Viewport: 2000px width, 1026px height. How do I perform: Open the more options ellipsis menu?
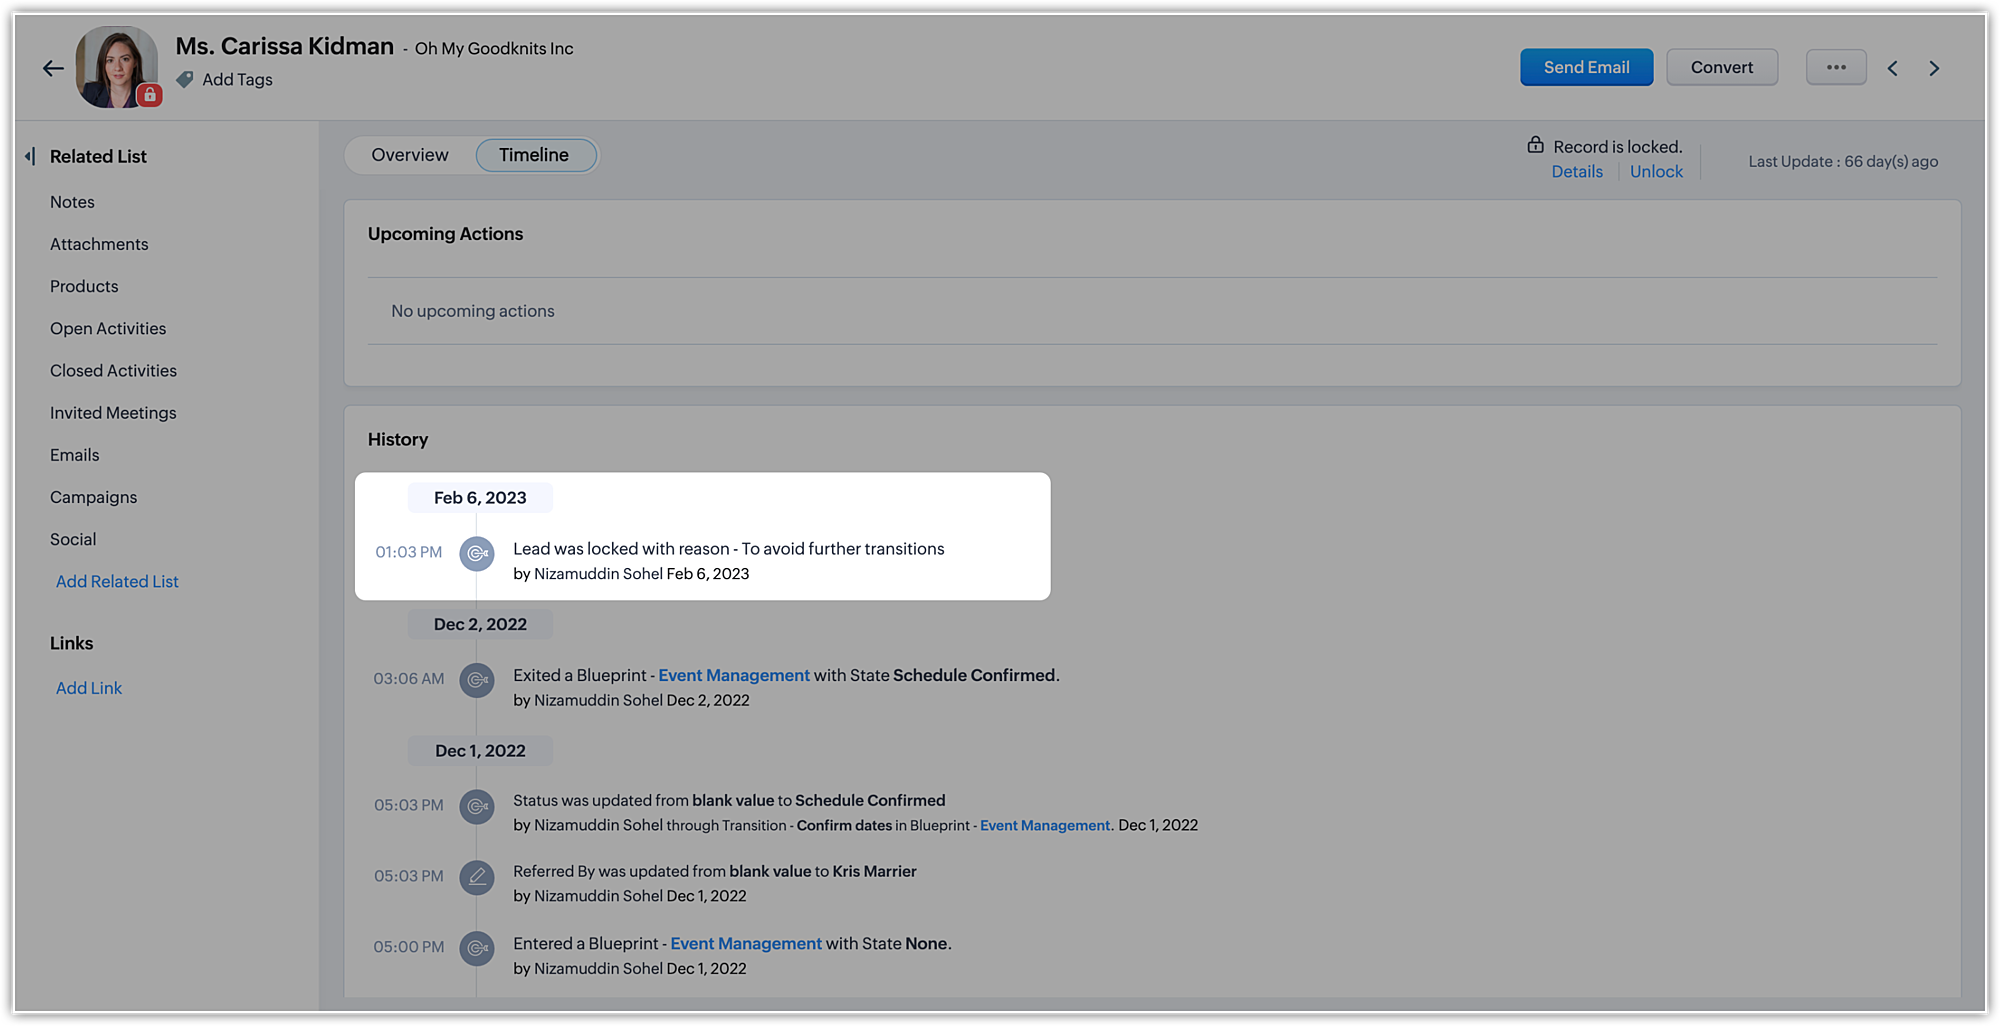pyautogui.click(x=1836, y=67)
